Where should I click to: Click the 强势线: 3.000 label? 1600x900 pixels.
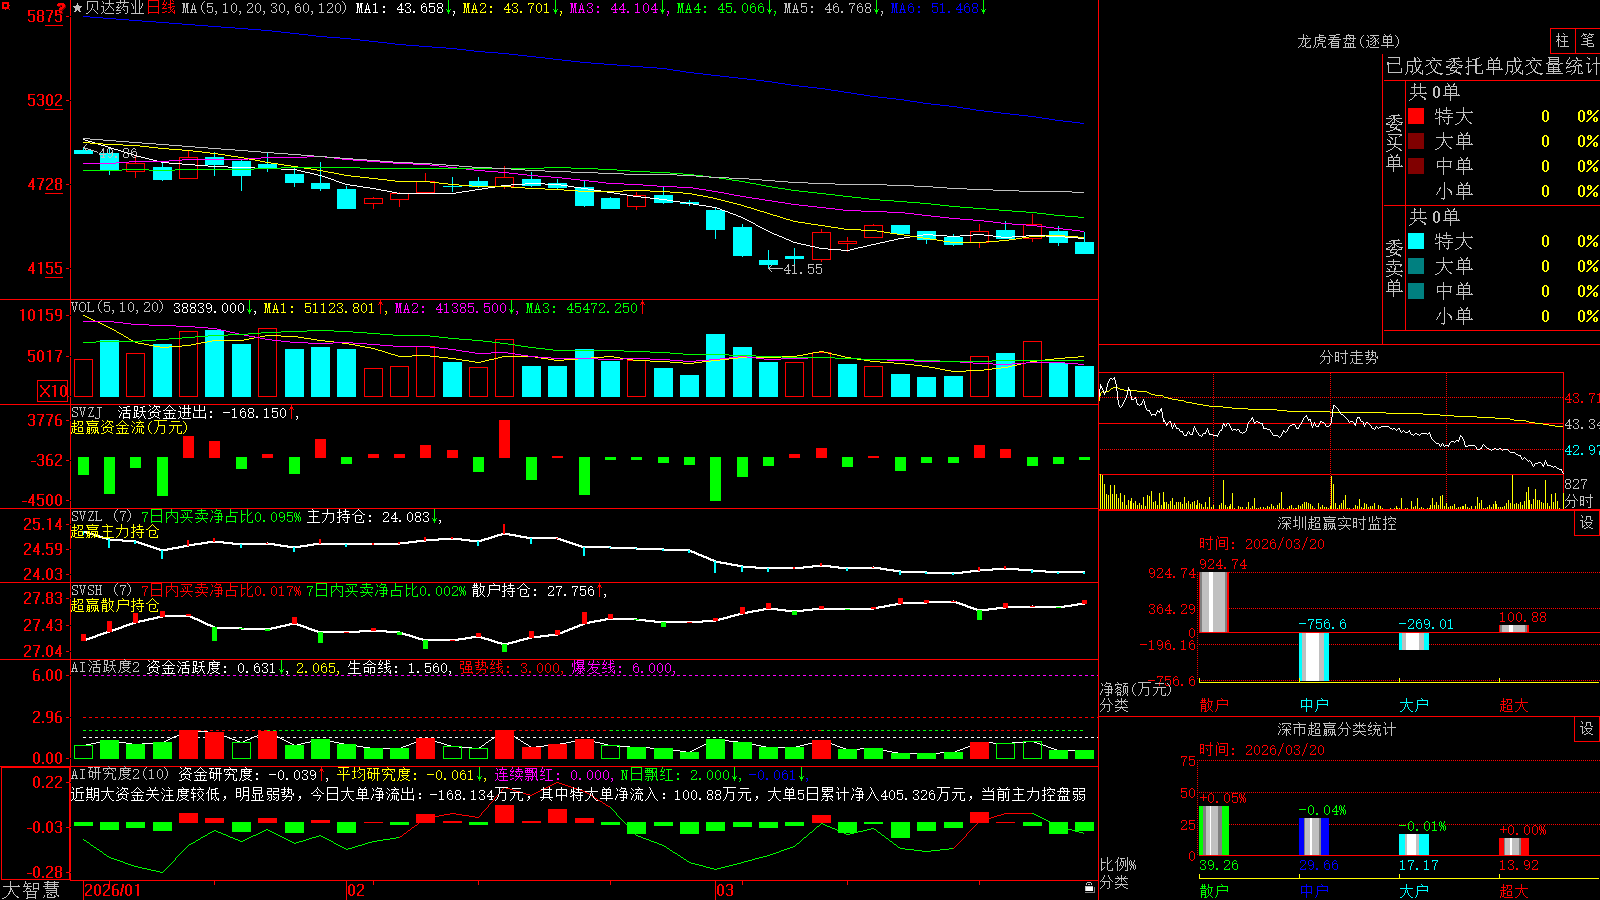pyautogui.click(x=510, y=668)
